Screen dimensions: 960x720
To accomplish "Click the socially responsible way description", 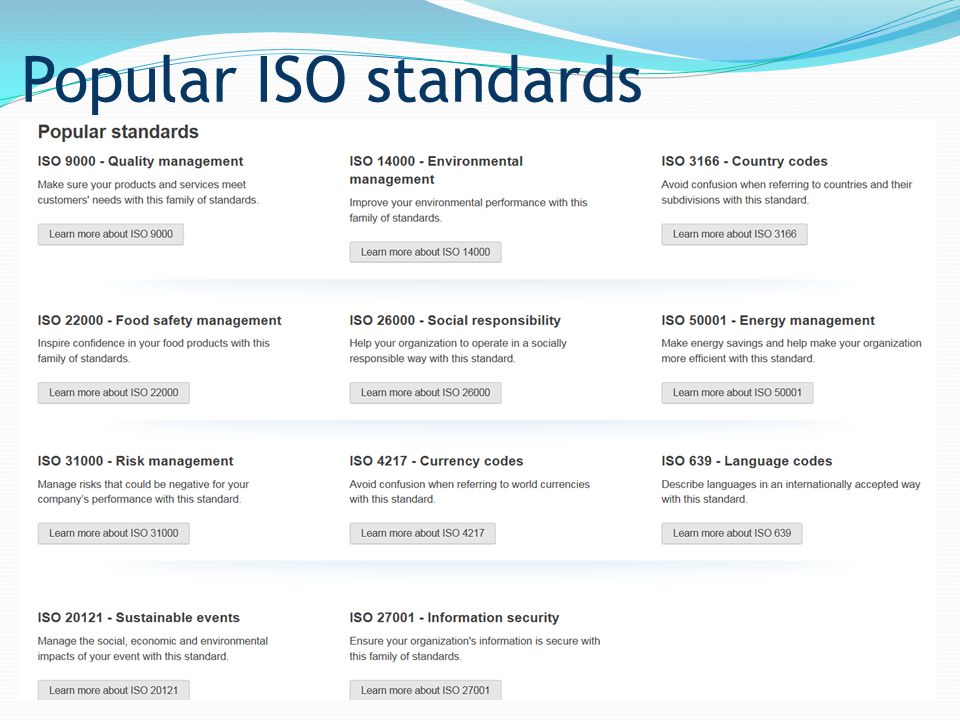I will click(458, 351).
